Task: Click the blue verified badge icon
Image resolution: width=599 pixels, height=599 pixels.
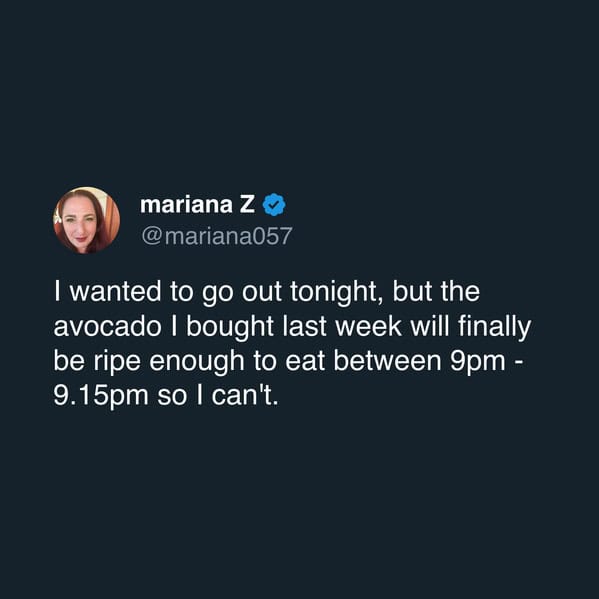Action: pos(274,205)
